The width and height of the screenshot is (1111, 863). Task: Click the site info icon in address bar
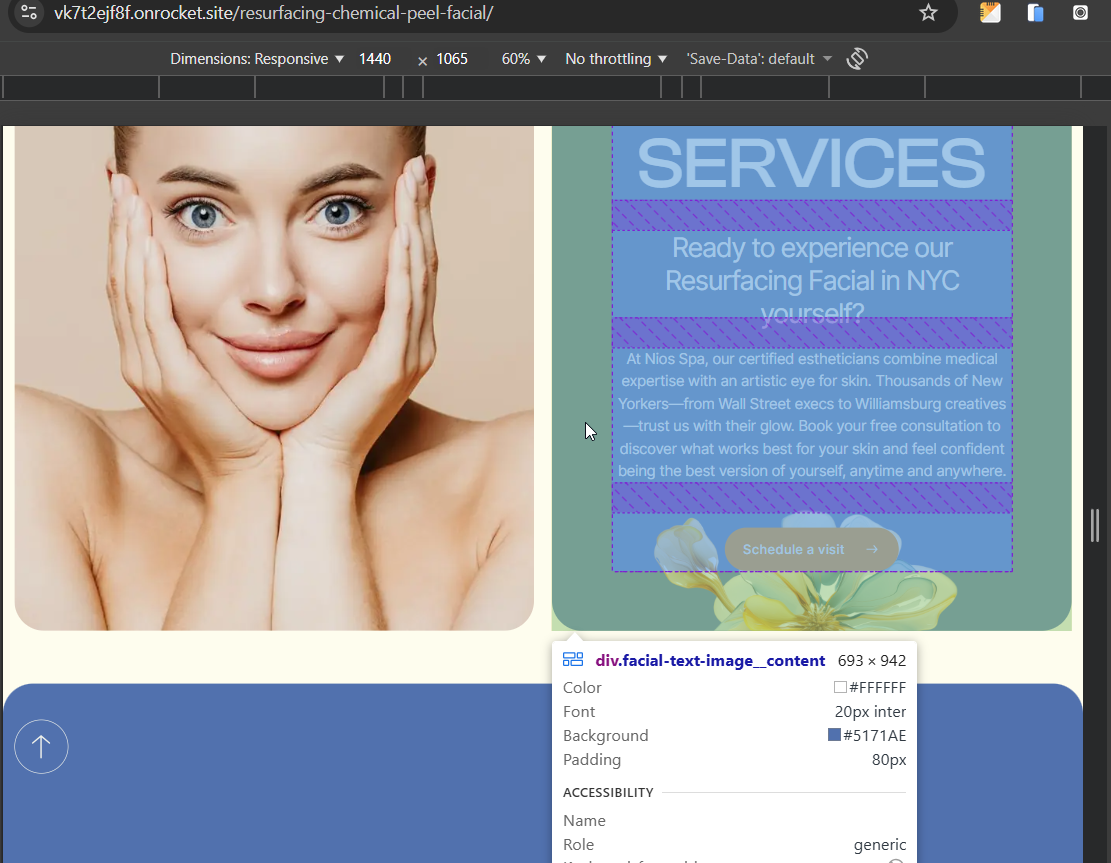point(29,12)
